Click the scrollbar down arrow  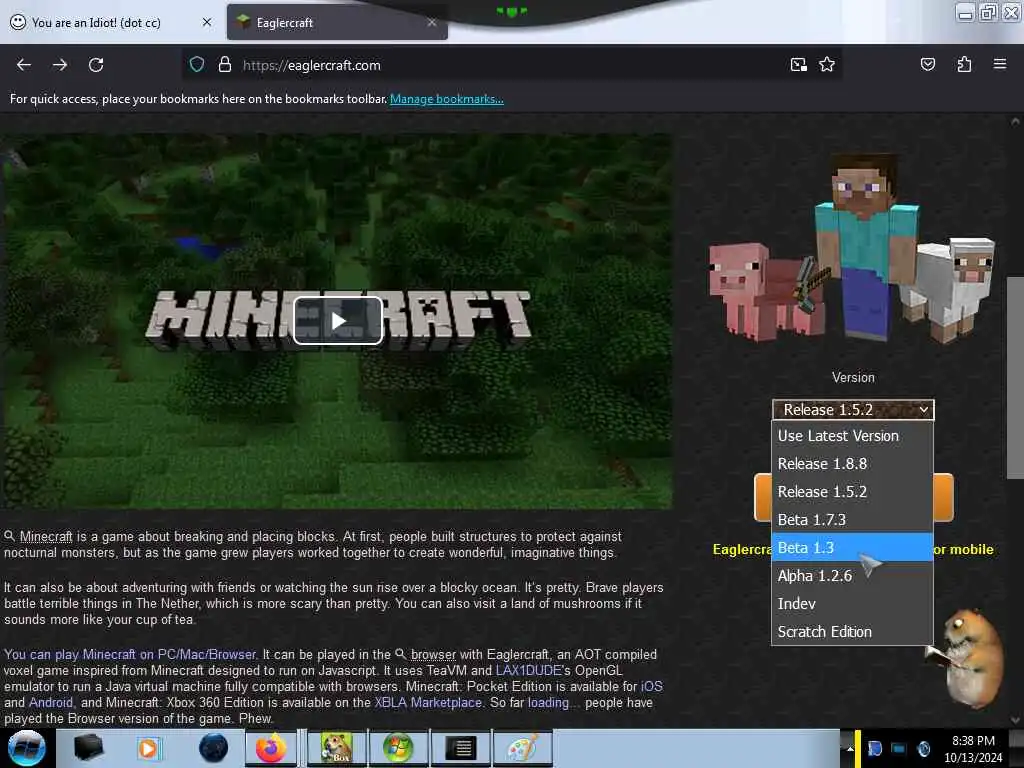click(x=1015, y=720)
